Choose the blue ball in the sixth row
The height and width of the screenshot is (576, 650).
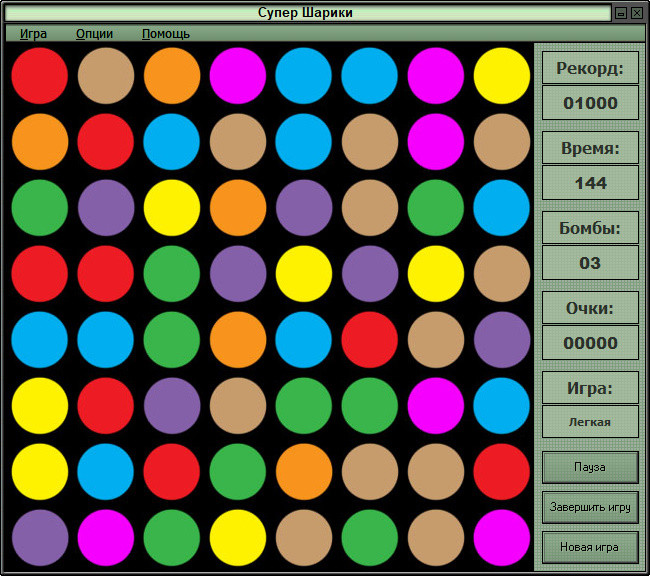(502, 406)
